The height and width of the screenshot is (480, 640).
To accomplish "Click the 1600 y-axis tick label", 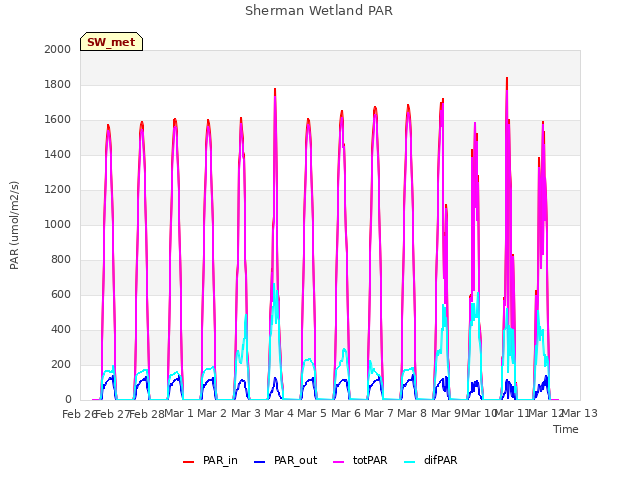I will (58, 120).
